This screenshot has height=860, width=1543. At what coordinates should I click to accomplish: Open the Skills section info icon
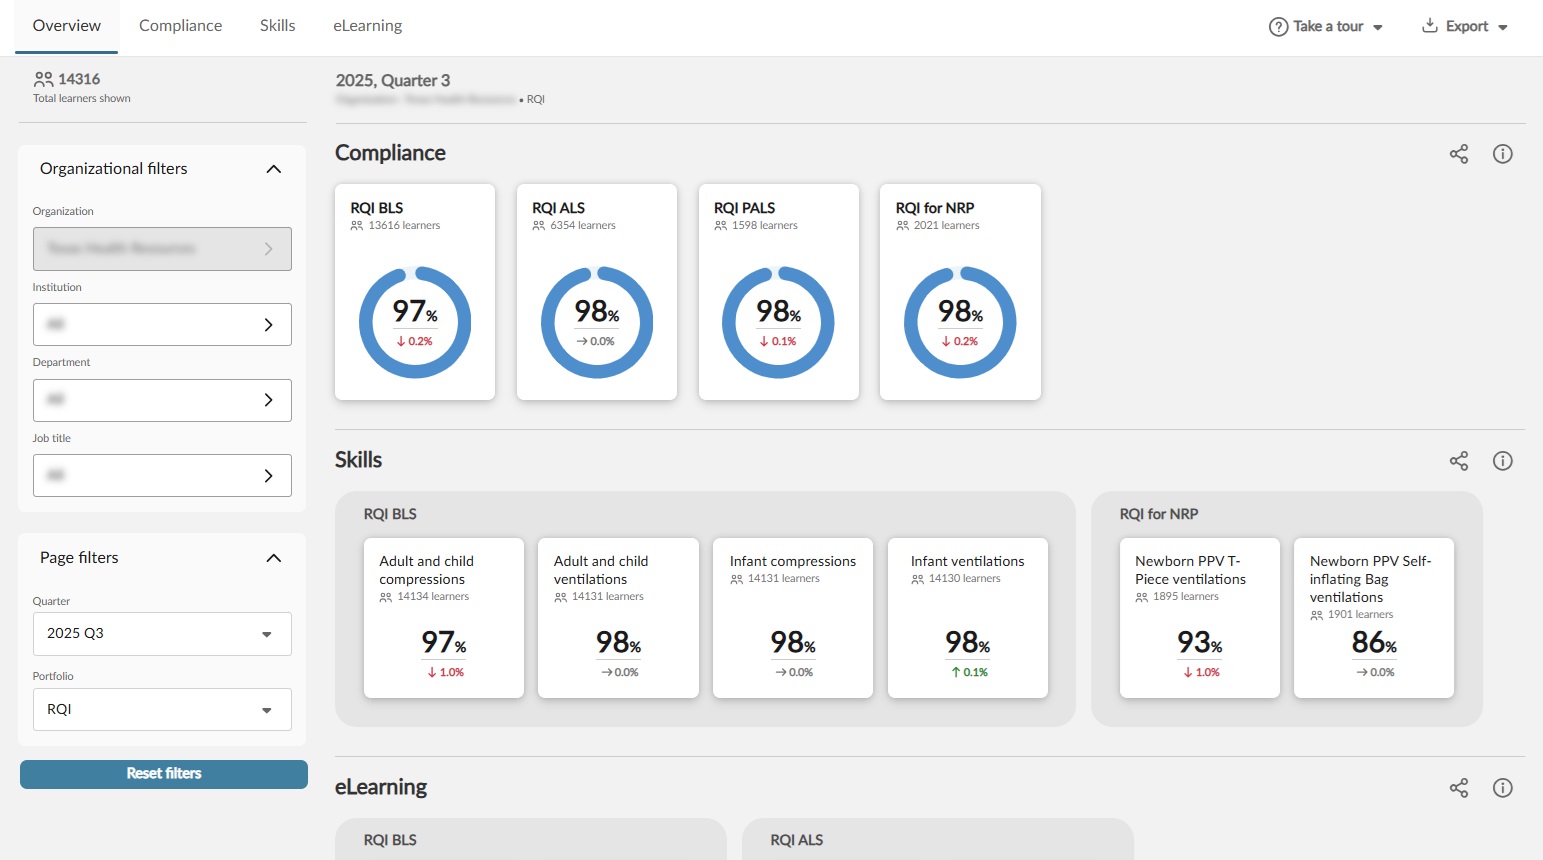1502,461
